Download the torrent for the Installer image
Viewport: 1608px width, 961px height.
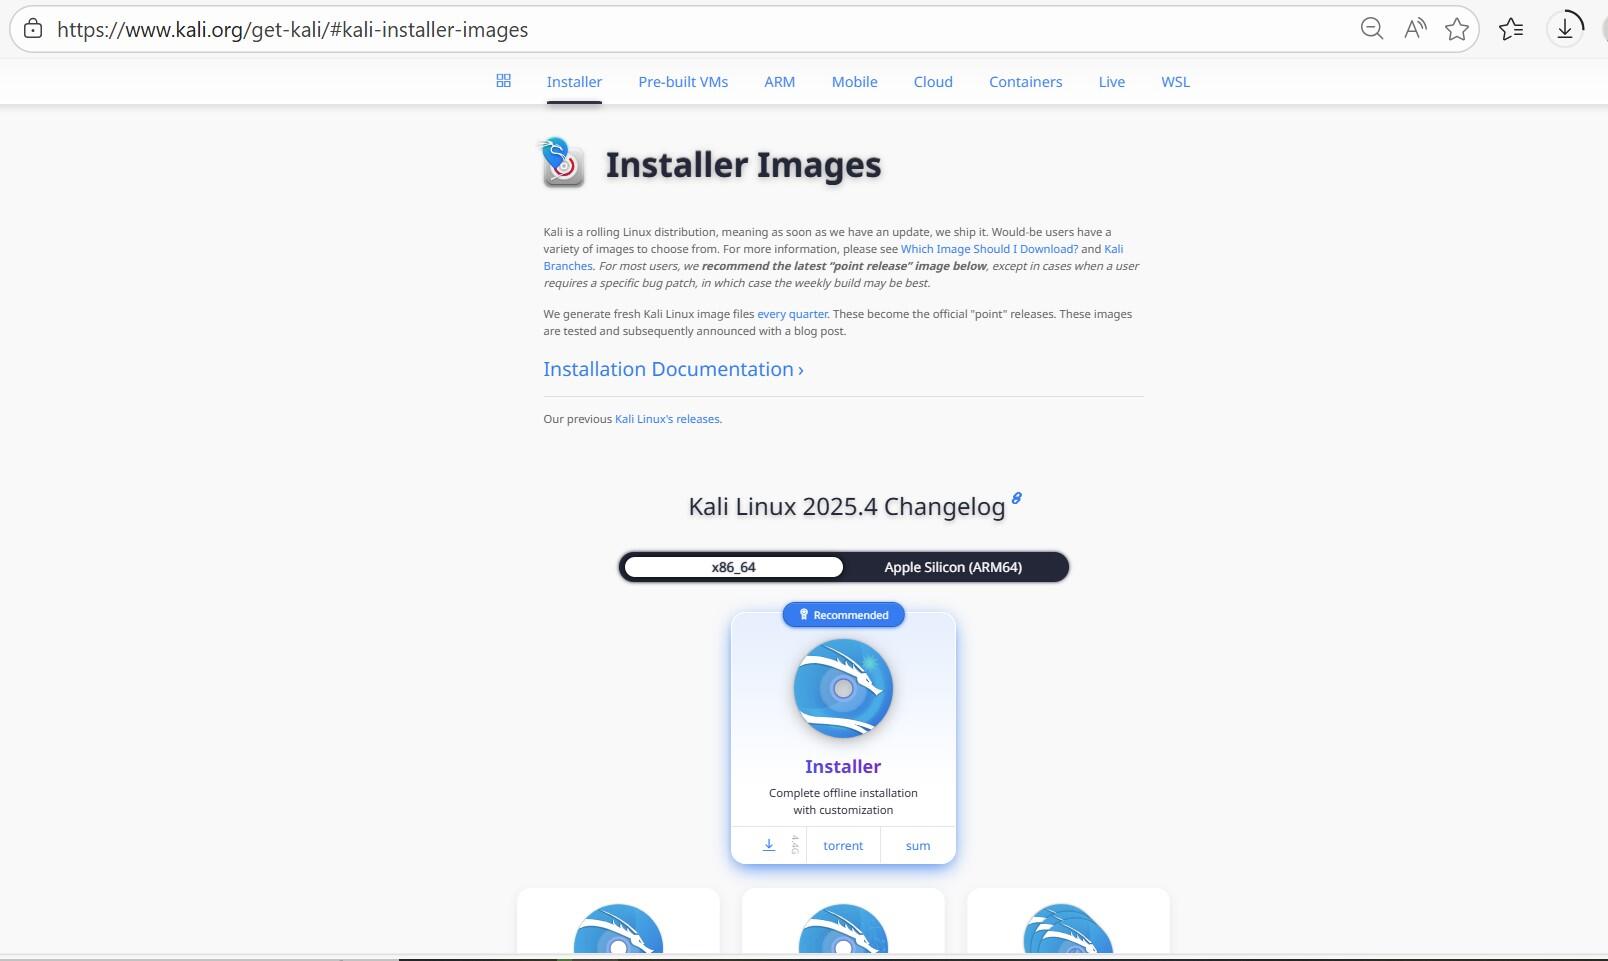point(842,845)
